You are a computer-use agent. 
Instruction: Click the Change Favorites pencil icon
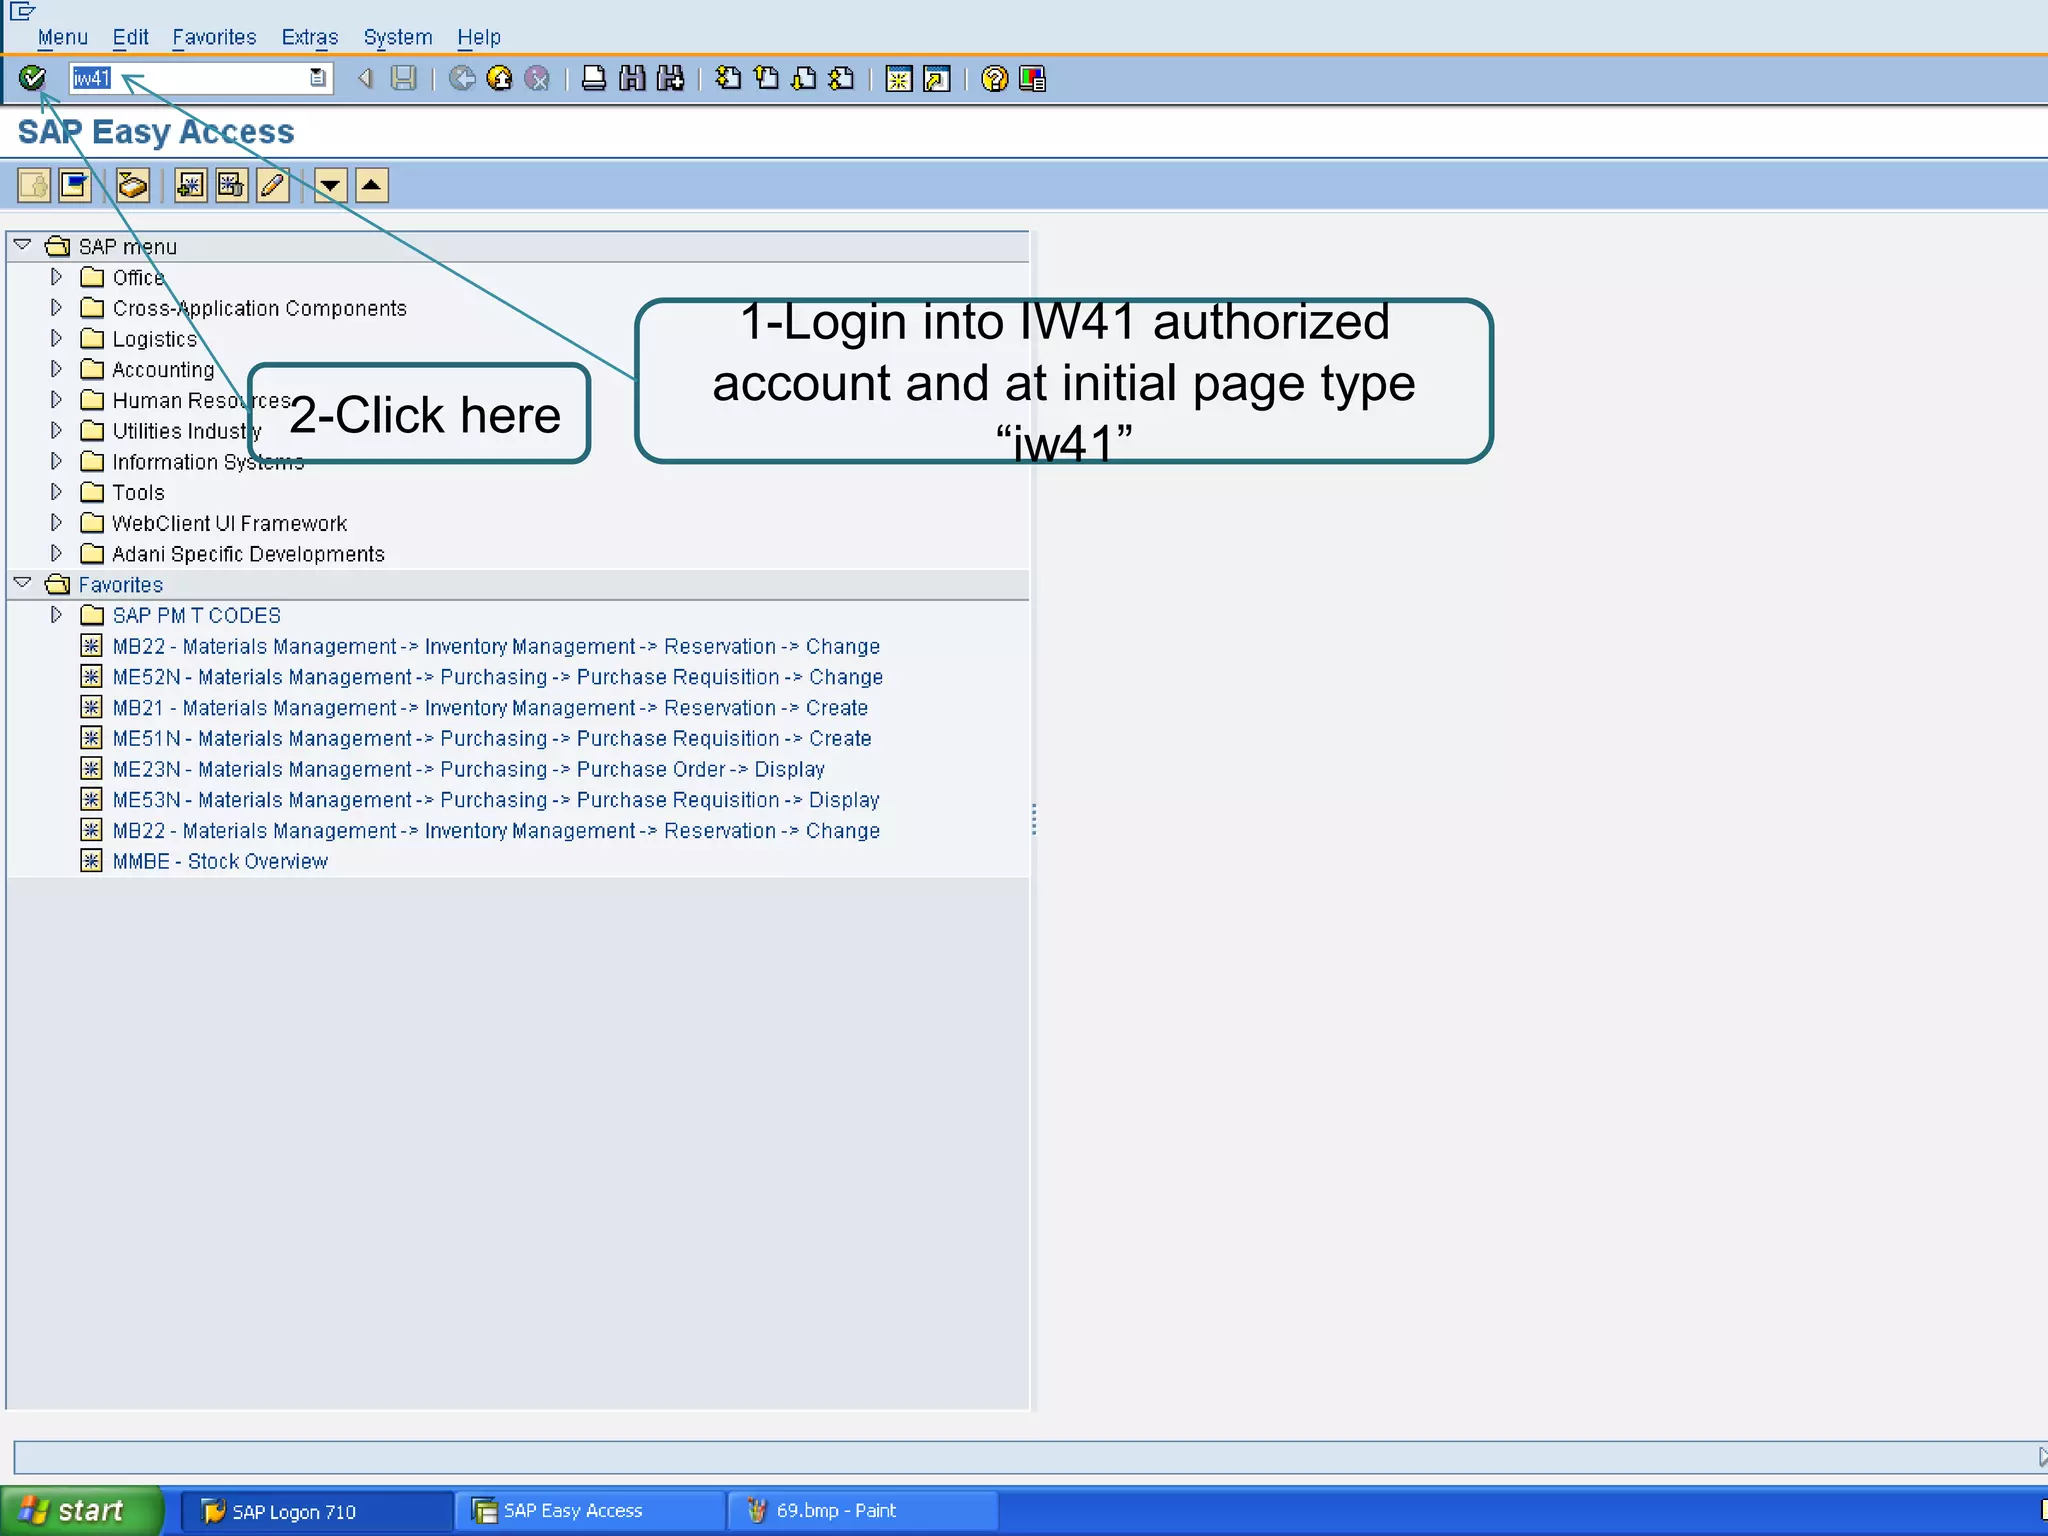(x=273, y=185)
